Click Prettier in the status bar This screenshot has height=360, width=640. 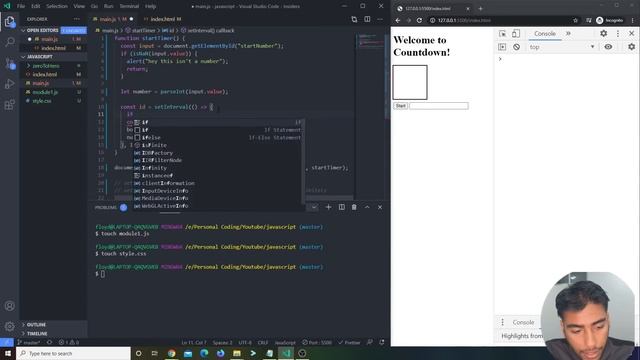(x=349, y=342)
